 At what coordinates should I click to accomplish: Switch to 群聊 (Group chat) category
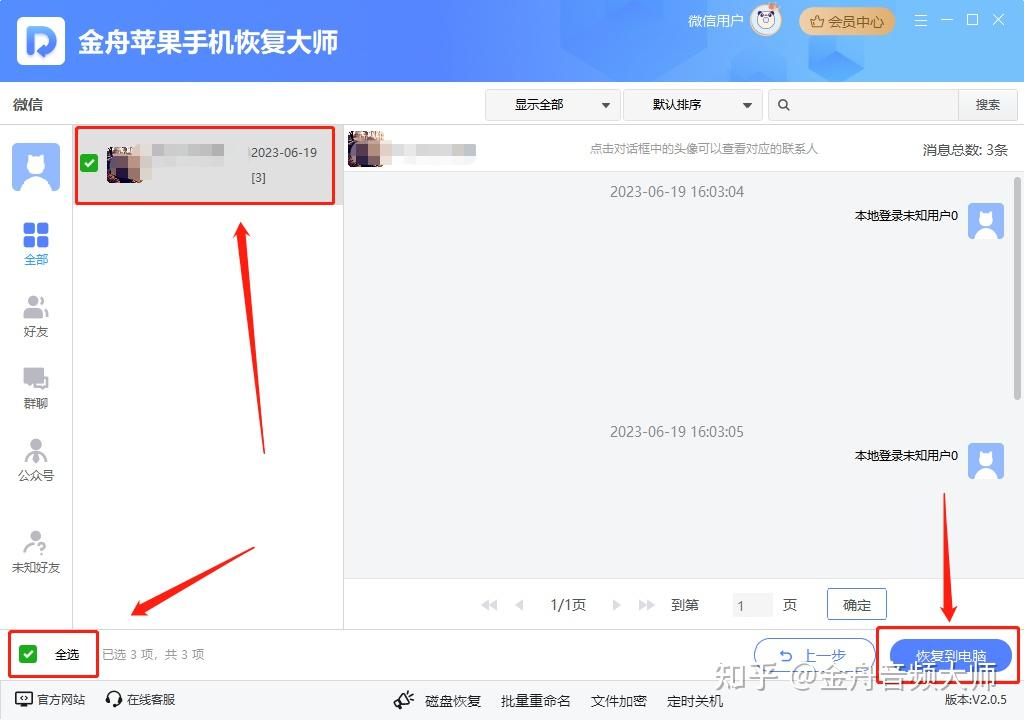[x=36, y=380]
